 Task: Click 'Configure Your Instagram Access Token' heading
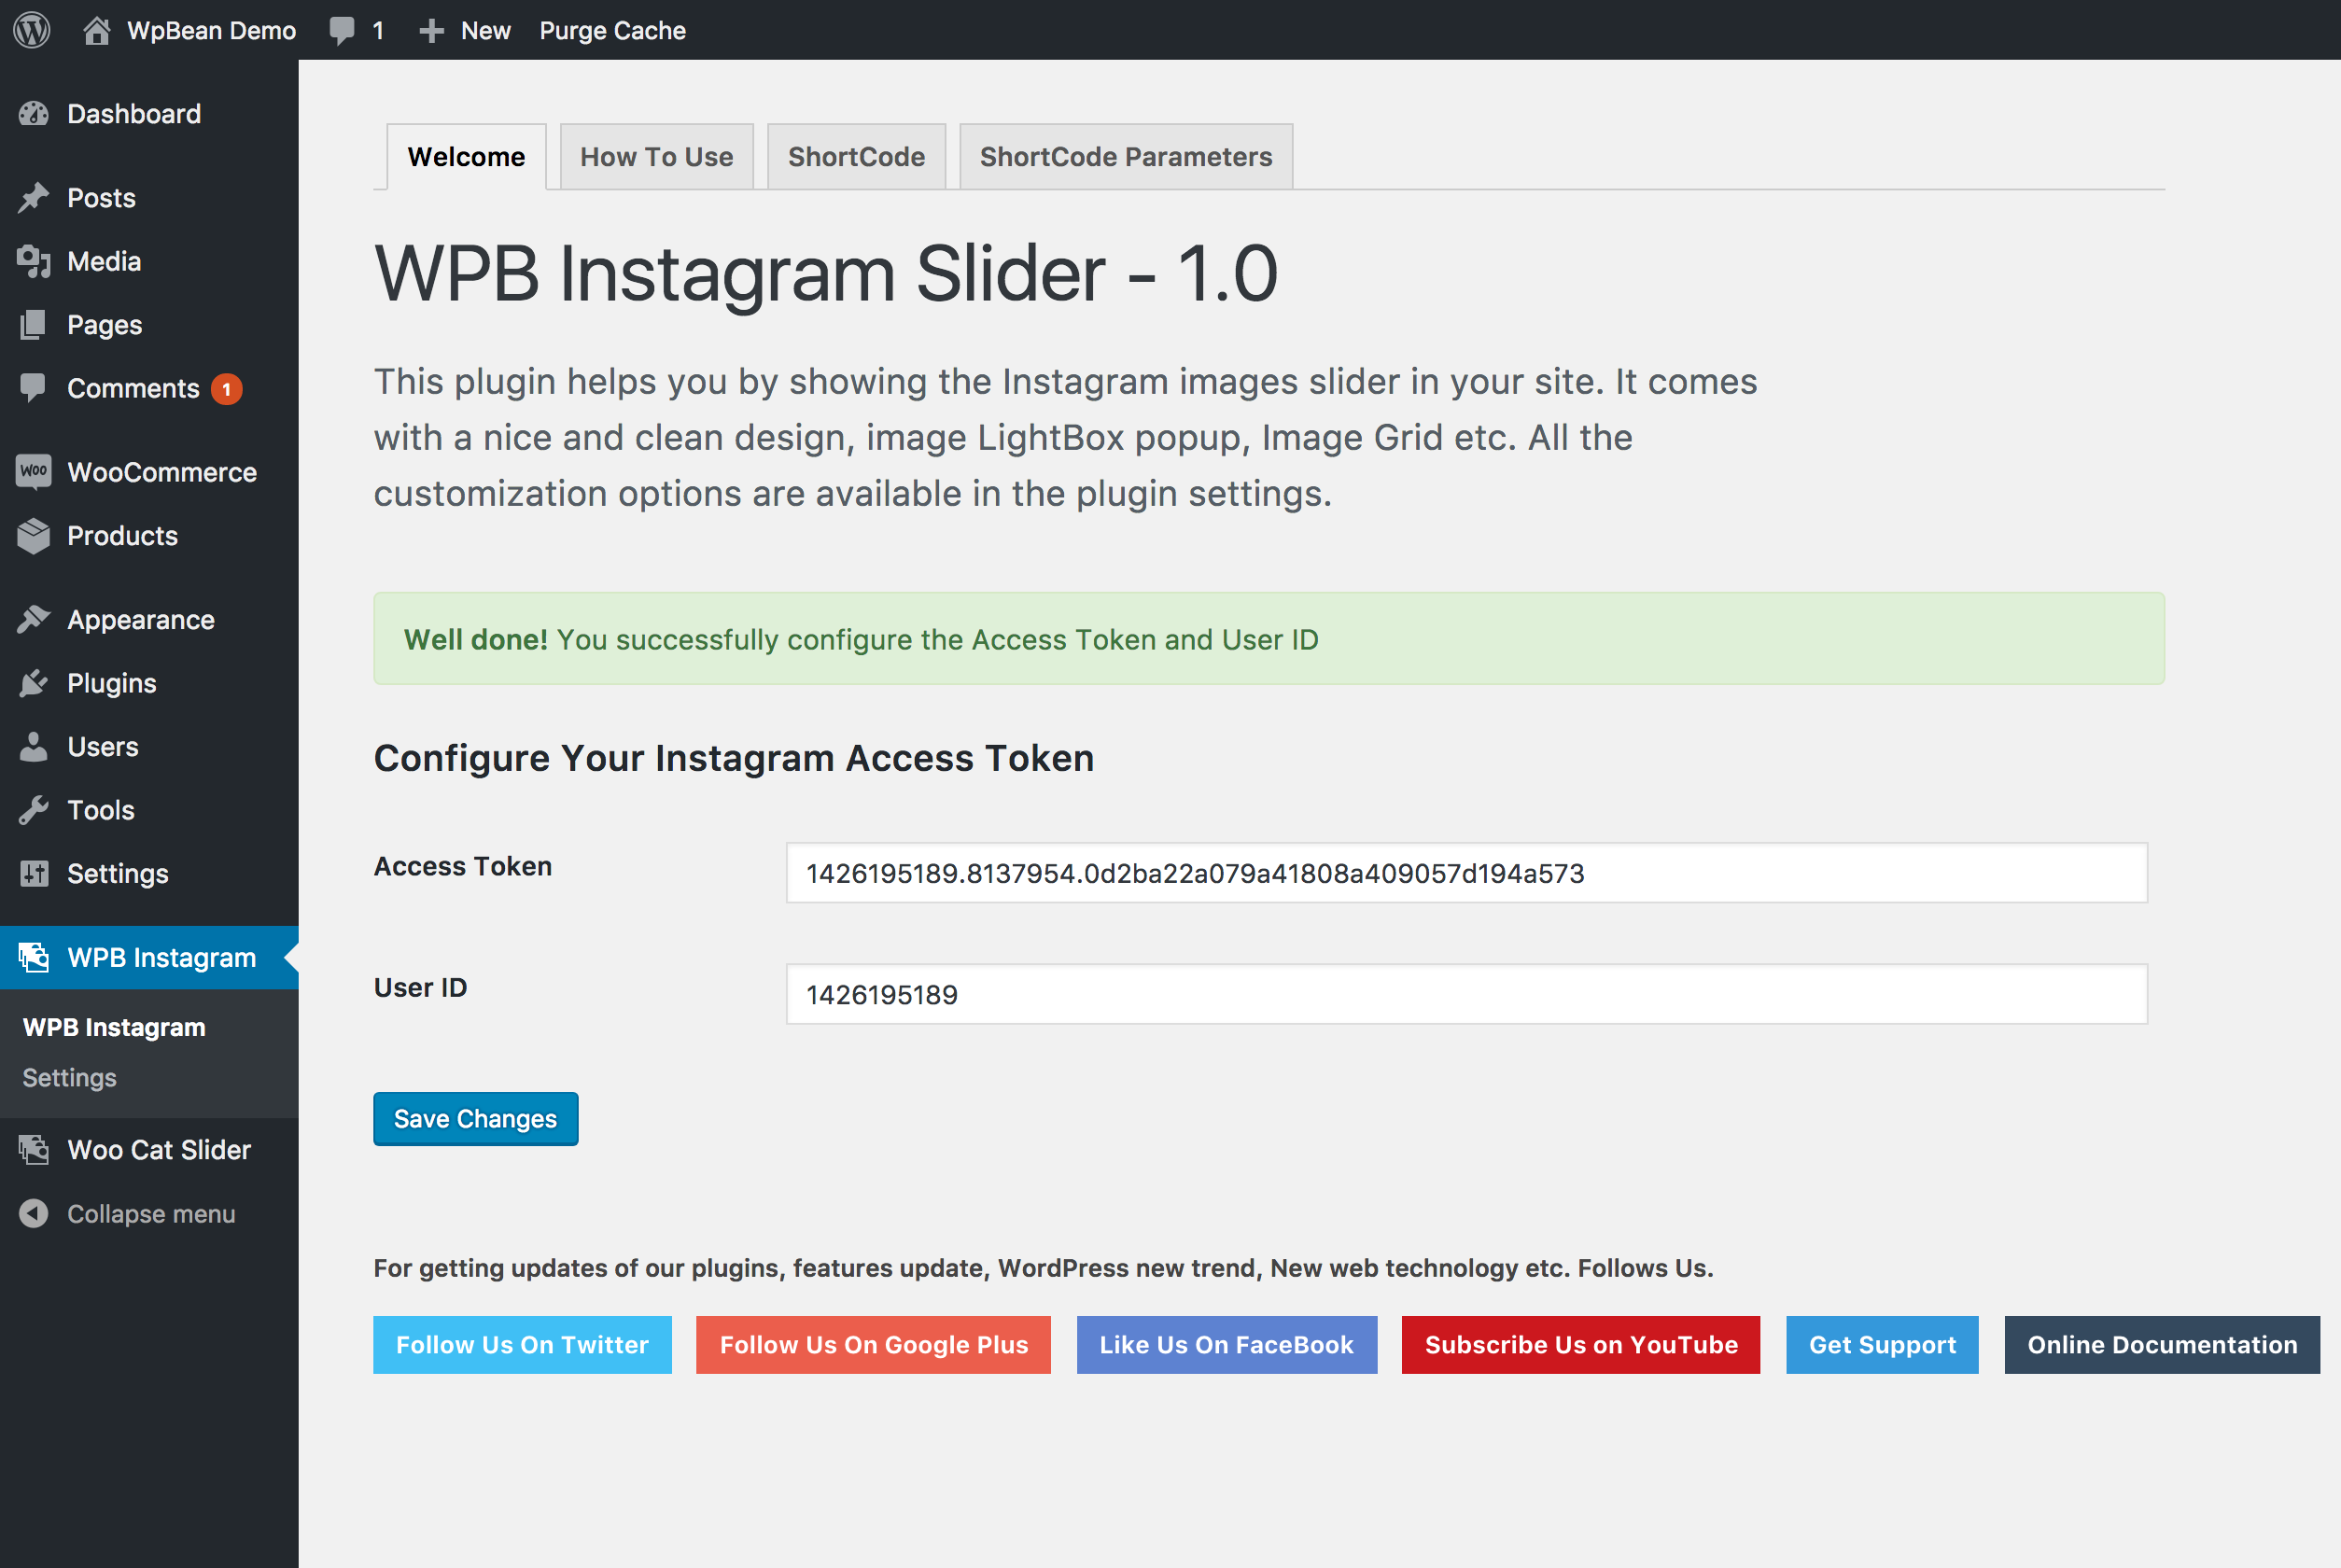pyautogui.click(x=734, y=758)
